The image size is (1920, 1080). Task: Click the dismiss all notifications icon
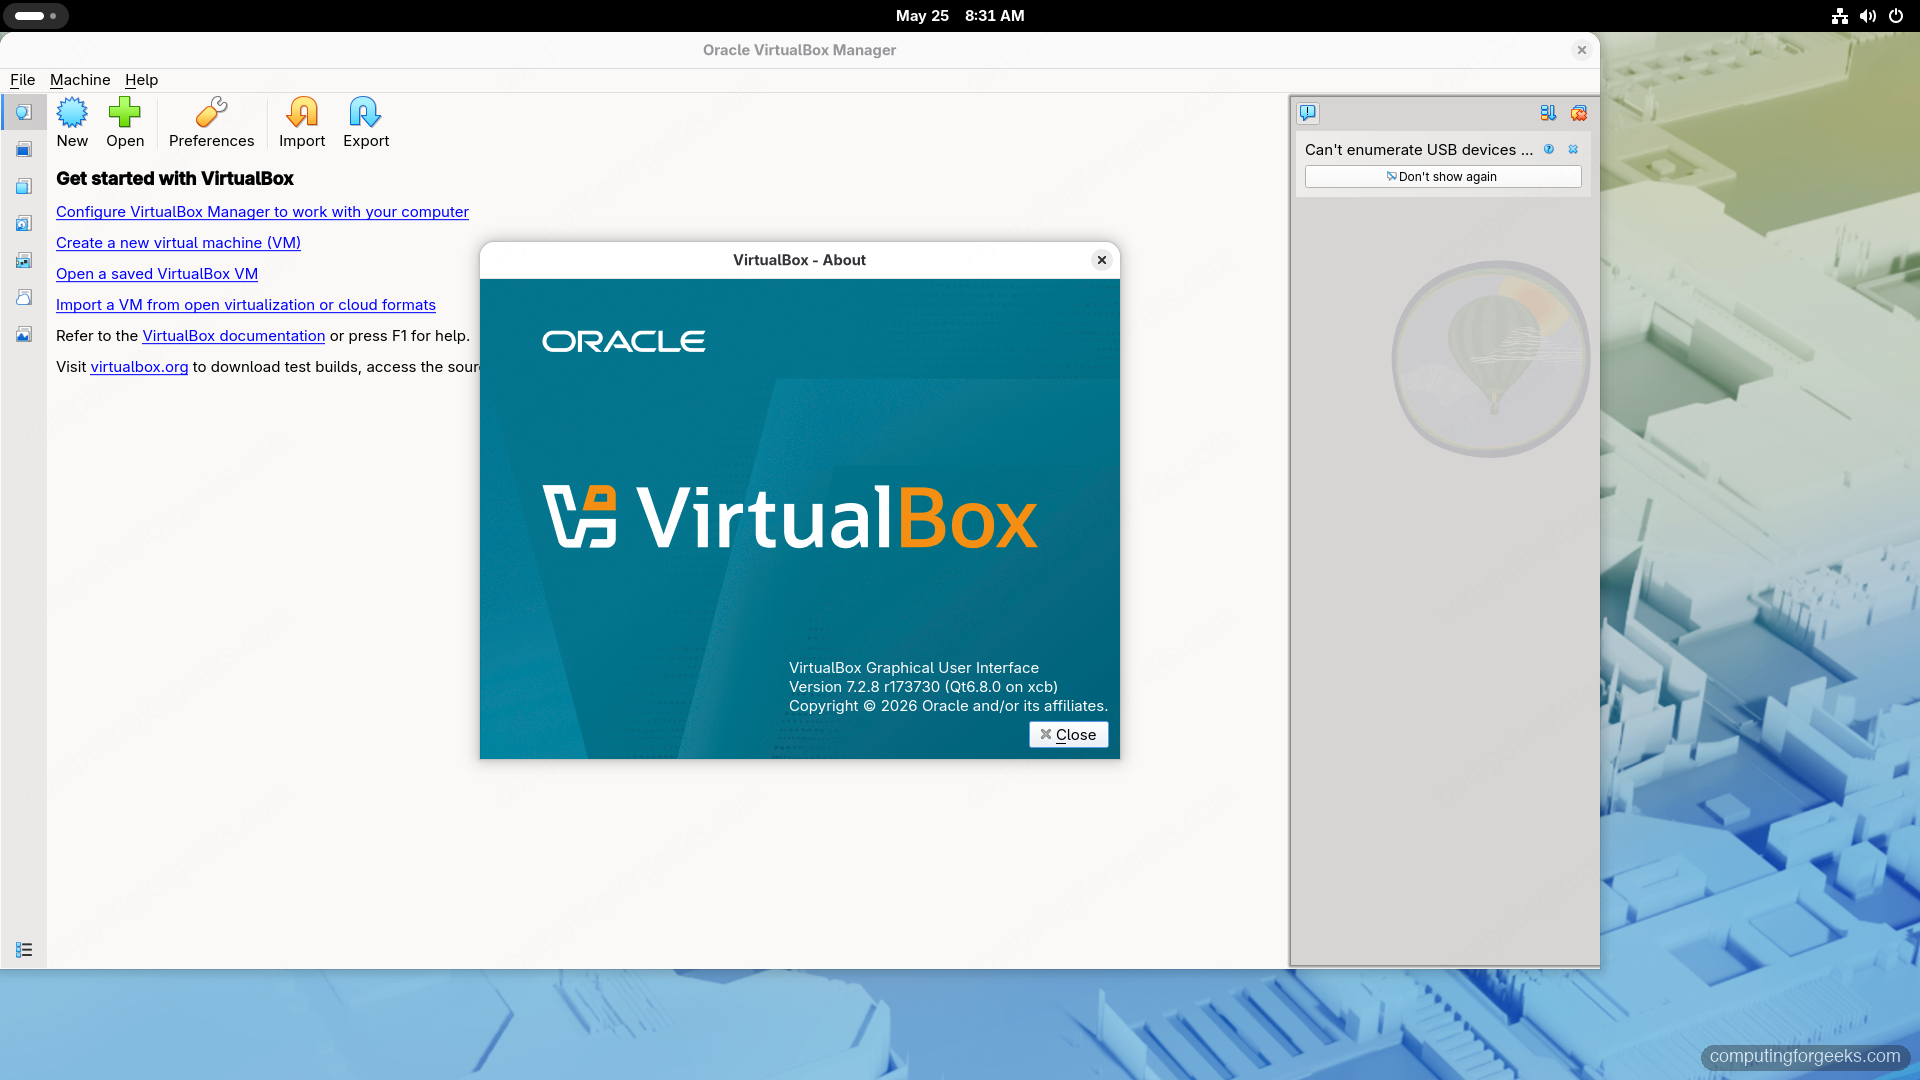pos(1579,113)
